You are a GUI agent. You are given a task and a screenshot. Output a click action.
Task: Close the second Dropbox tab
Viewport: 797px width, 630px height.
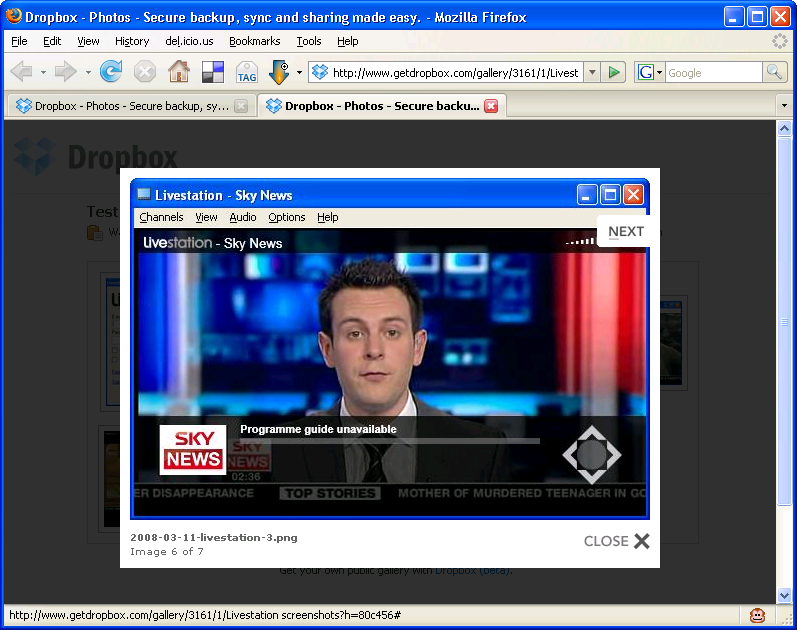(x=491, y=106)
